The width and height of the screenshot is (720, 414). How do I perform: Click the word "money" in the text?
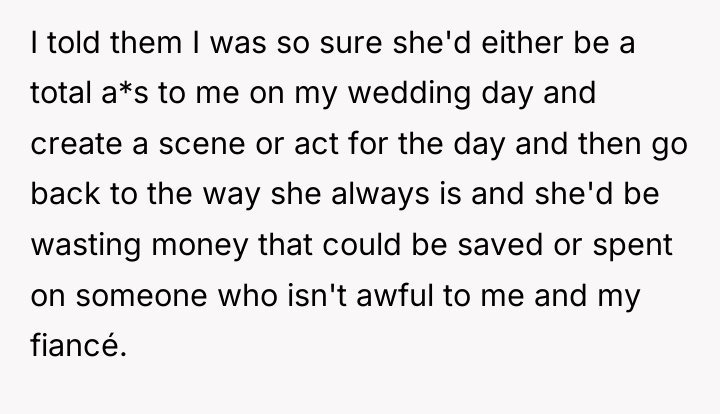[x=199, y=246]
